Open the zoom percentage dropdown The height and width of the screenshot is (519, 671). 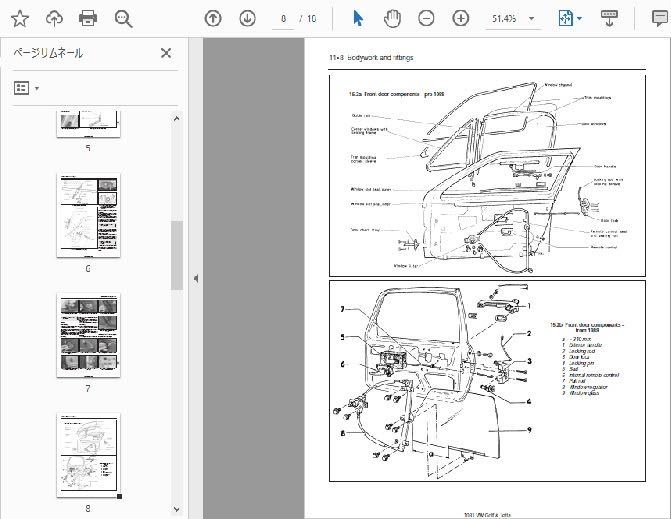(531, 18)
